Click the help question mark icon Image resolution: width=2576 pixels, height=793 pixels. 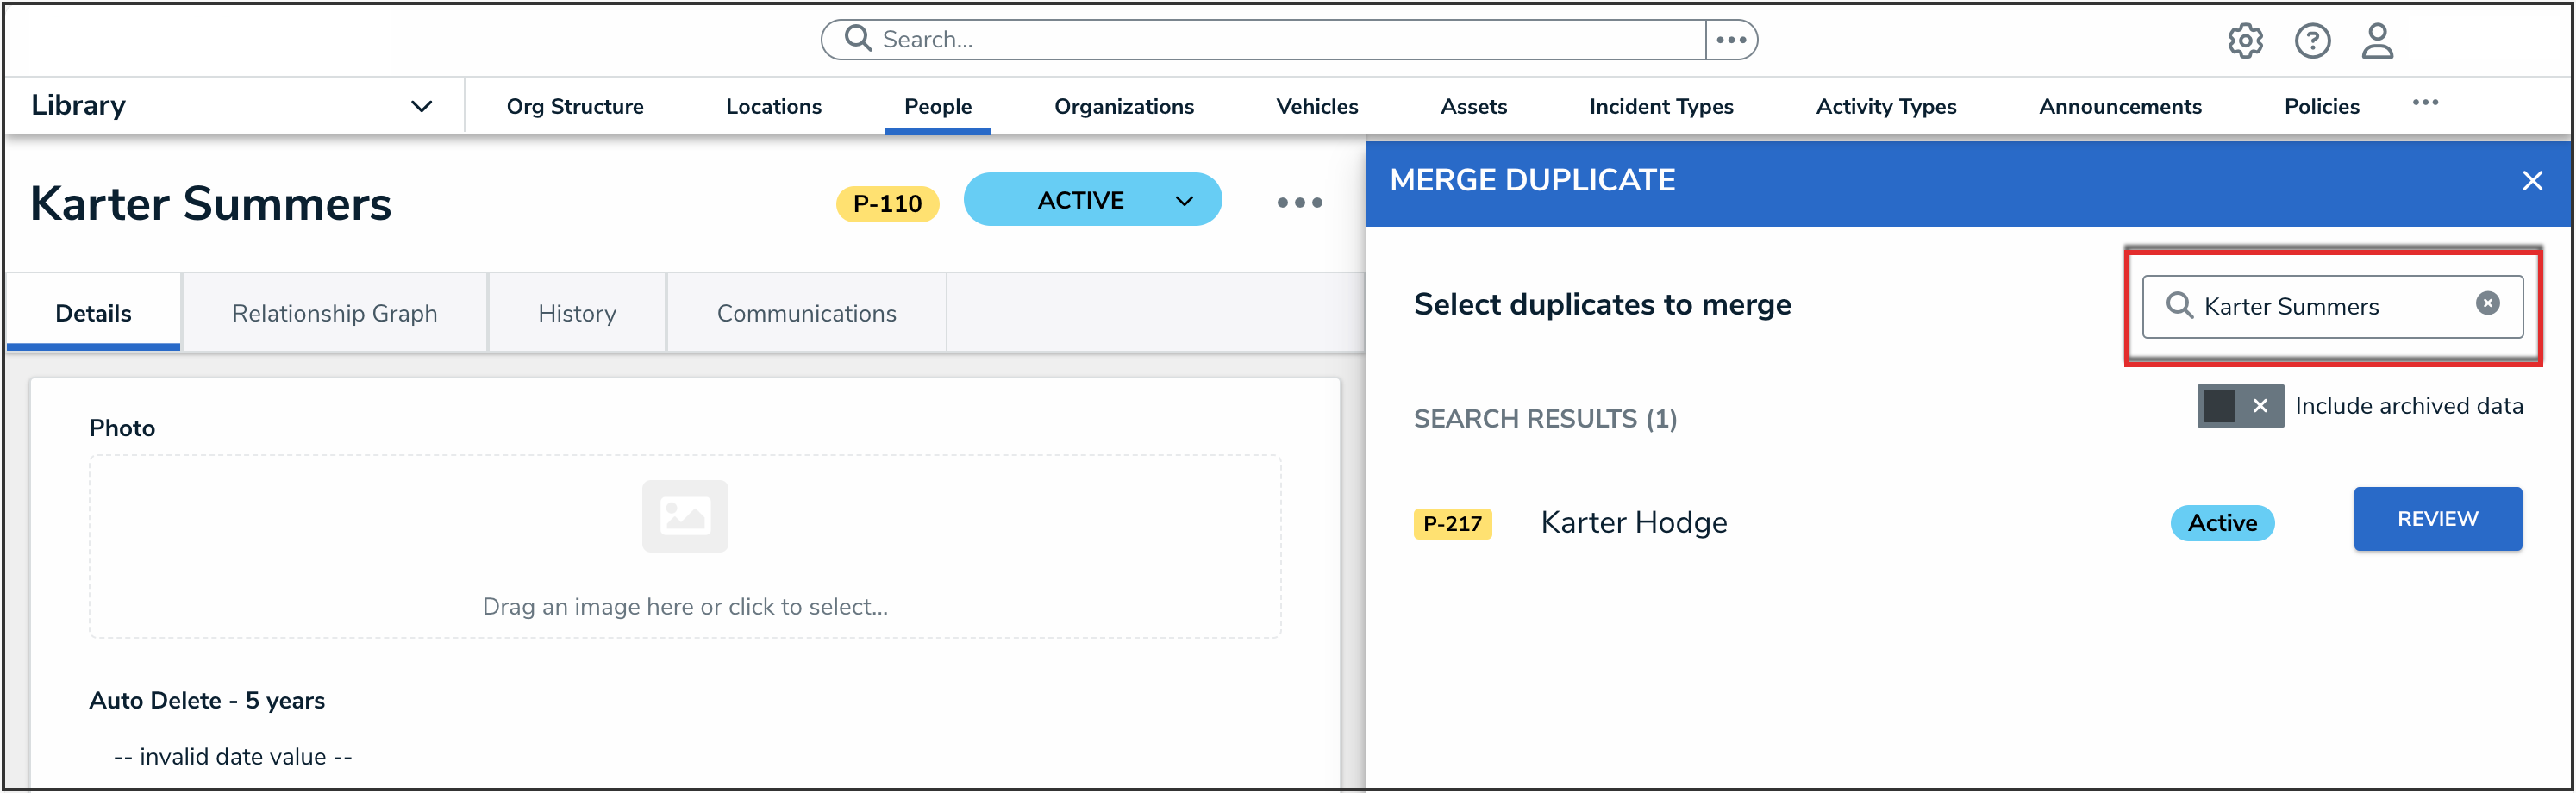(x=2312, y=41)
